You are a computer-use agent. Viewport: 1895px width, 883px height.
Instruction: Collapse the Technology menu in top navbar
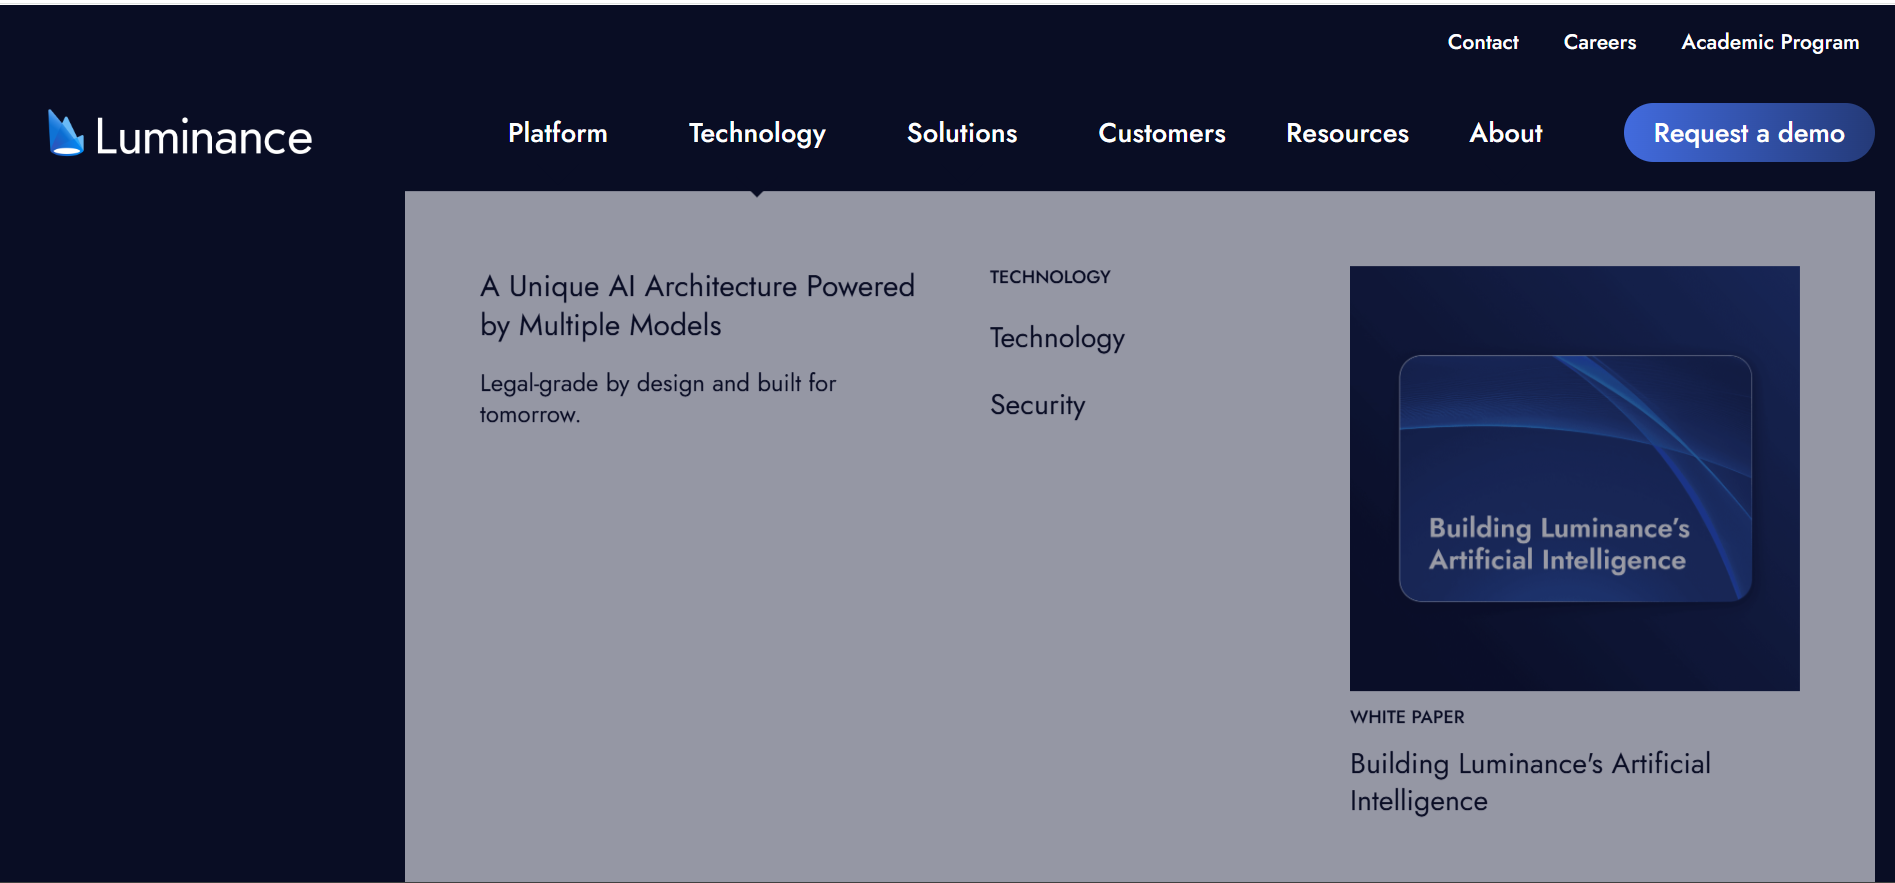coord(756,133)
